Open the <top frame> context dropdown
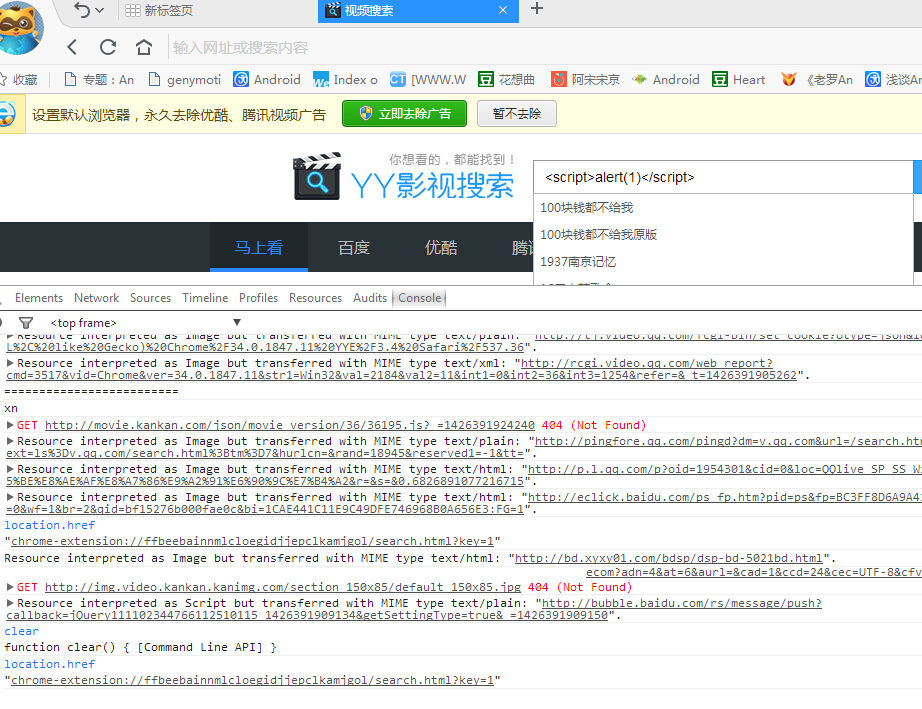This screenshot has height=709, width=922. coord(145,323)
